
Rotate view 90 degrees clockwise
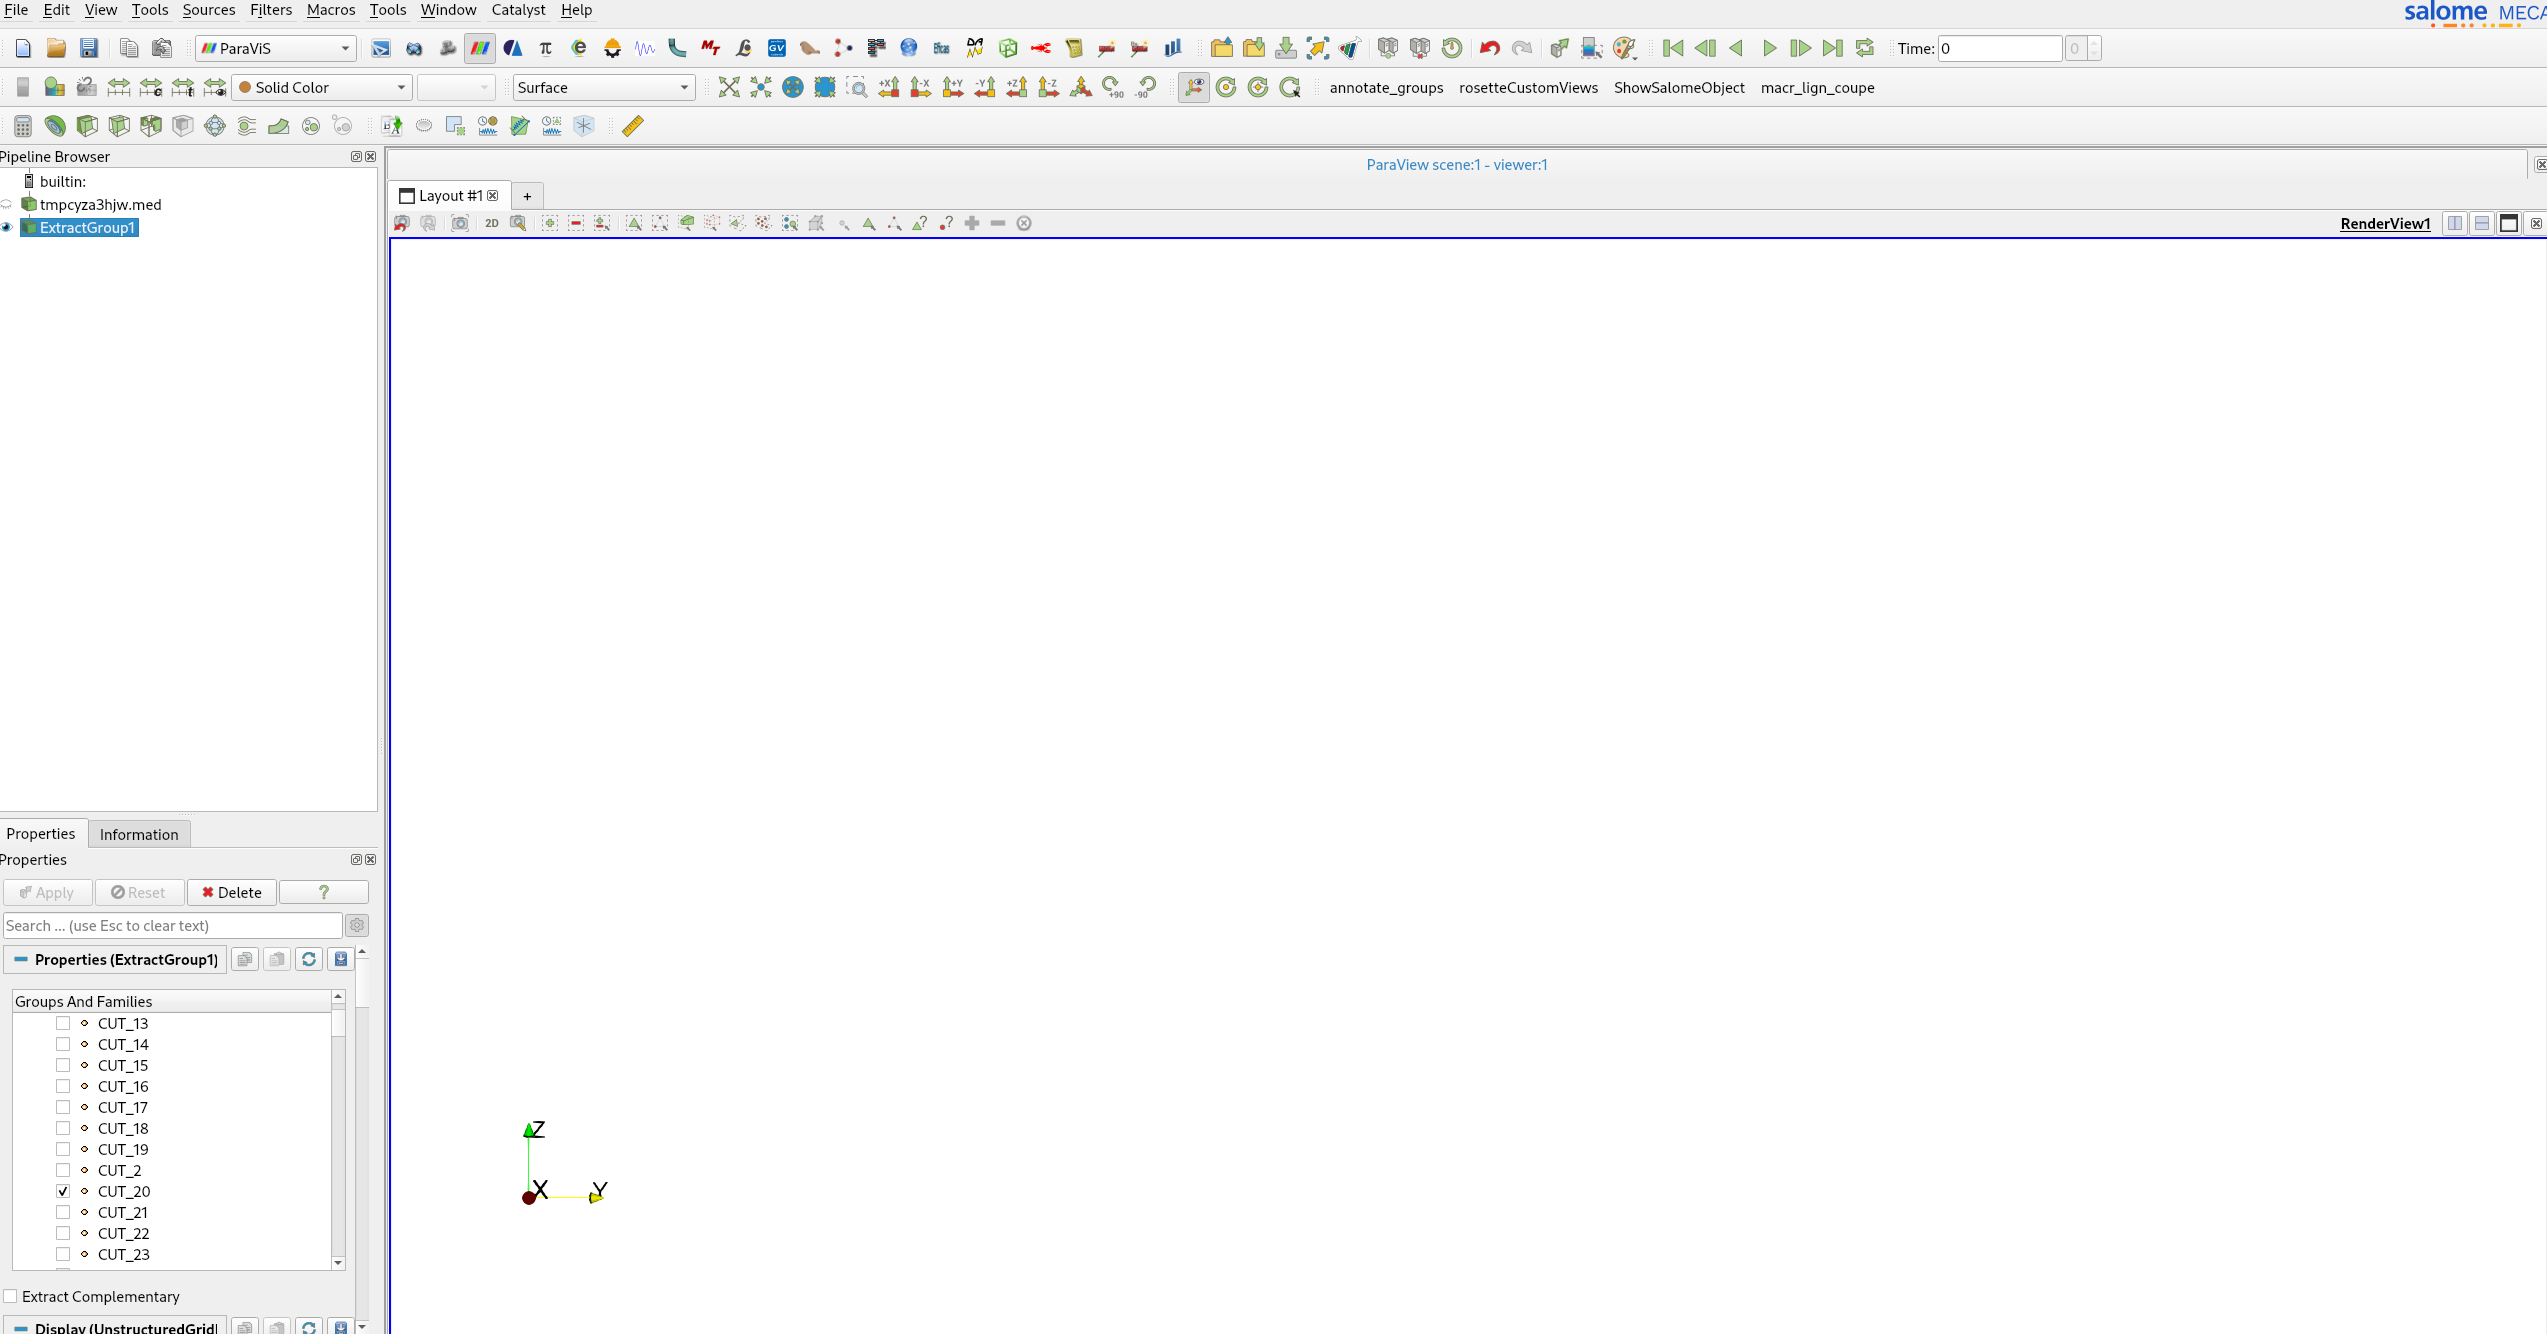pos(1113,87)
